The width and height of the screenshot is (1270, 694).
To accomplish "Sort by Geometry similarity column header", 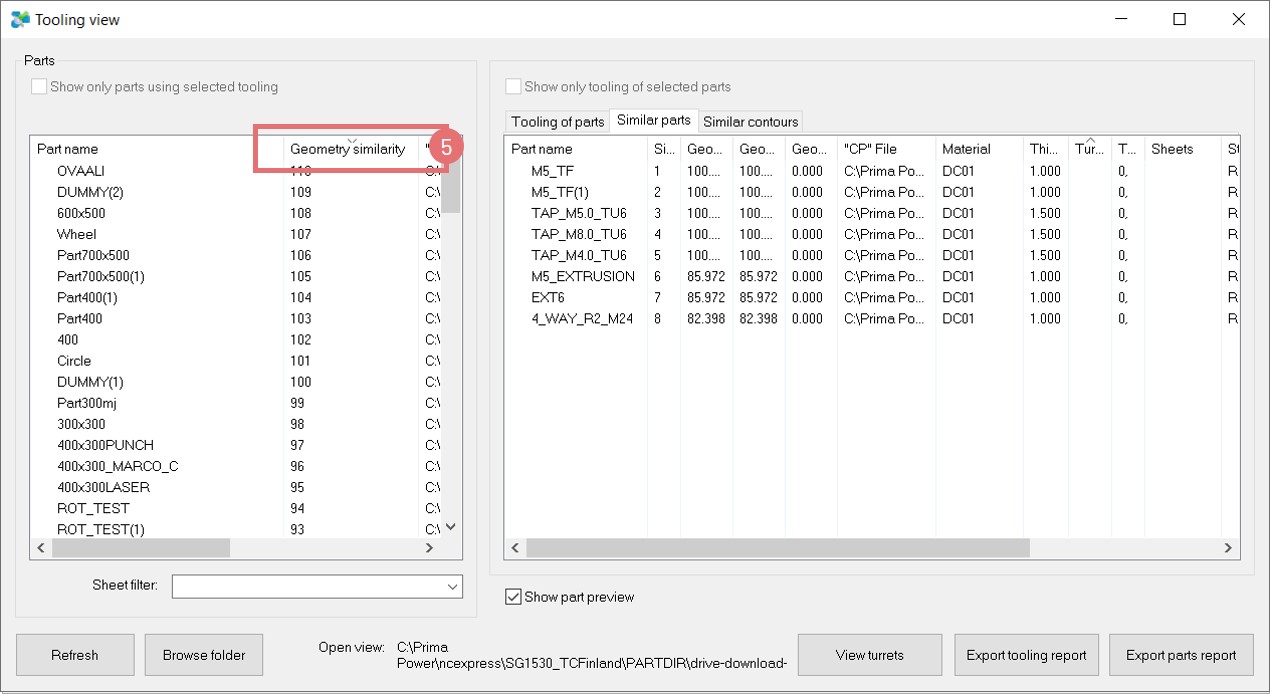I will click(x=347, y=149).
